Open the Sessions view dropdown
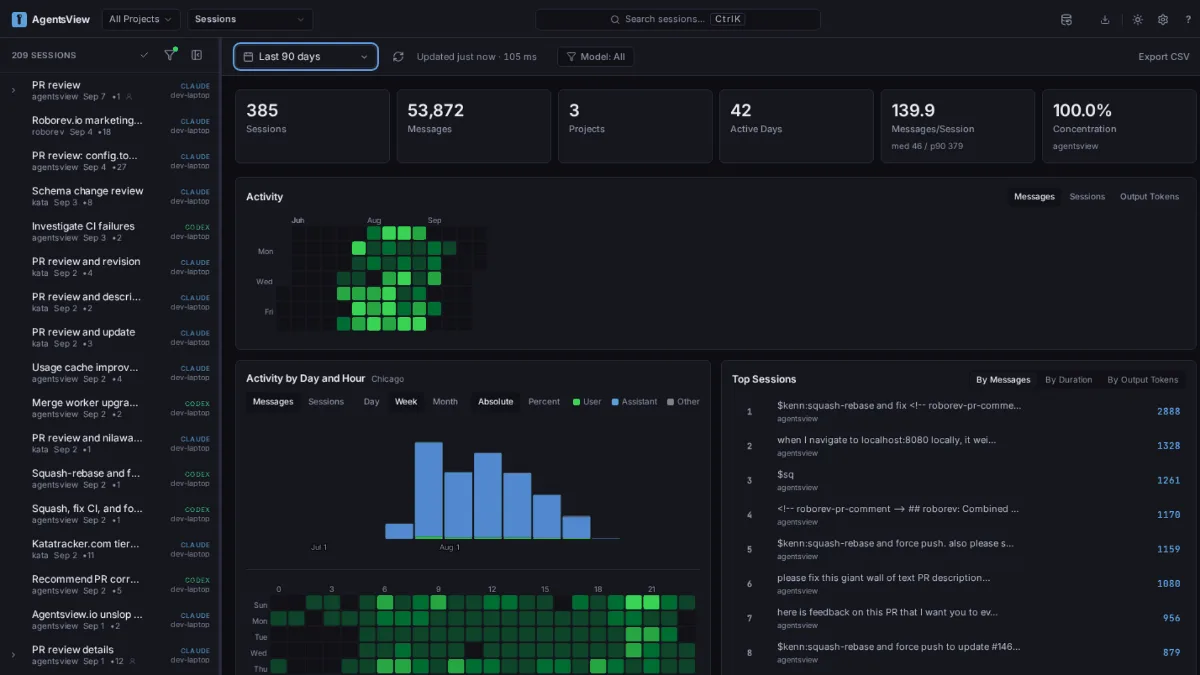1200x675 pixels. pos(250,19)
